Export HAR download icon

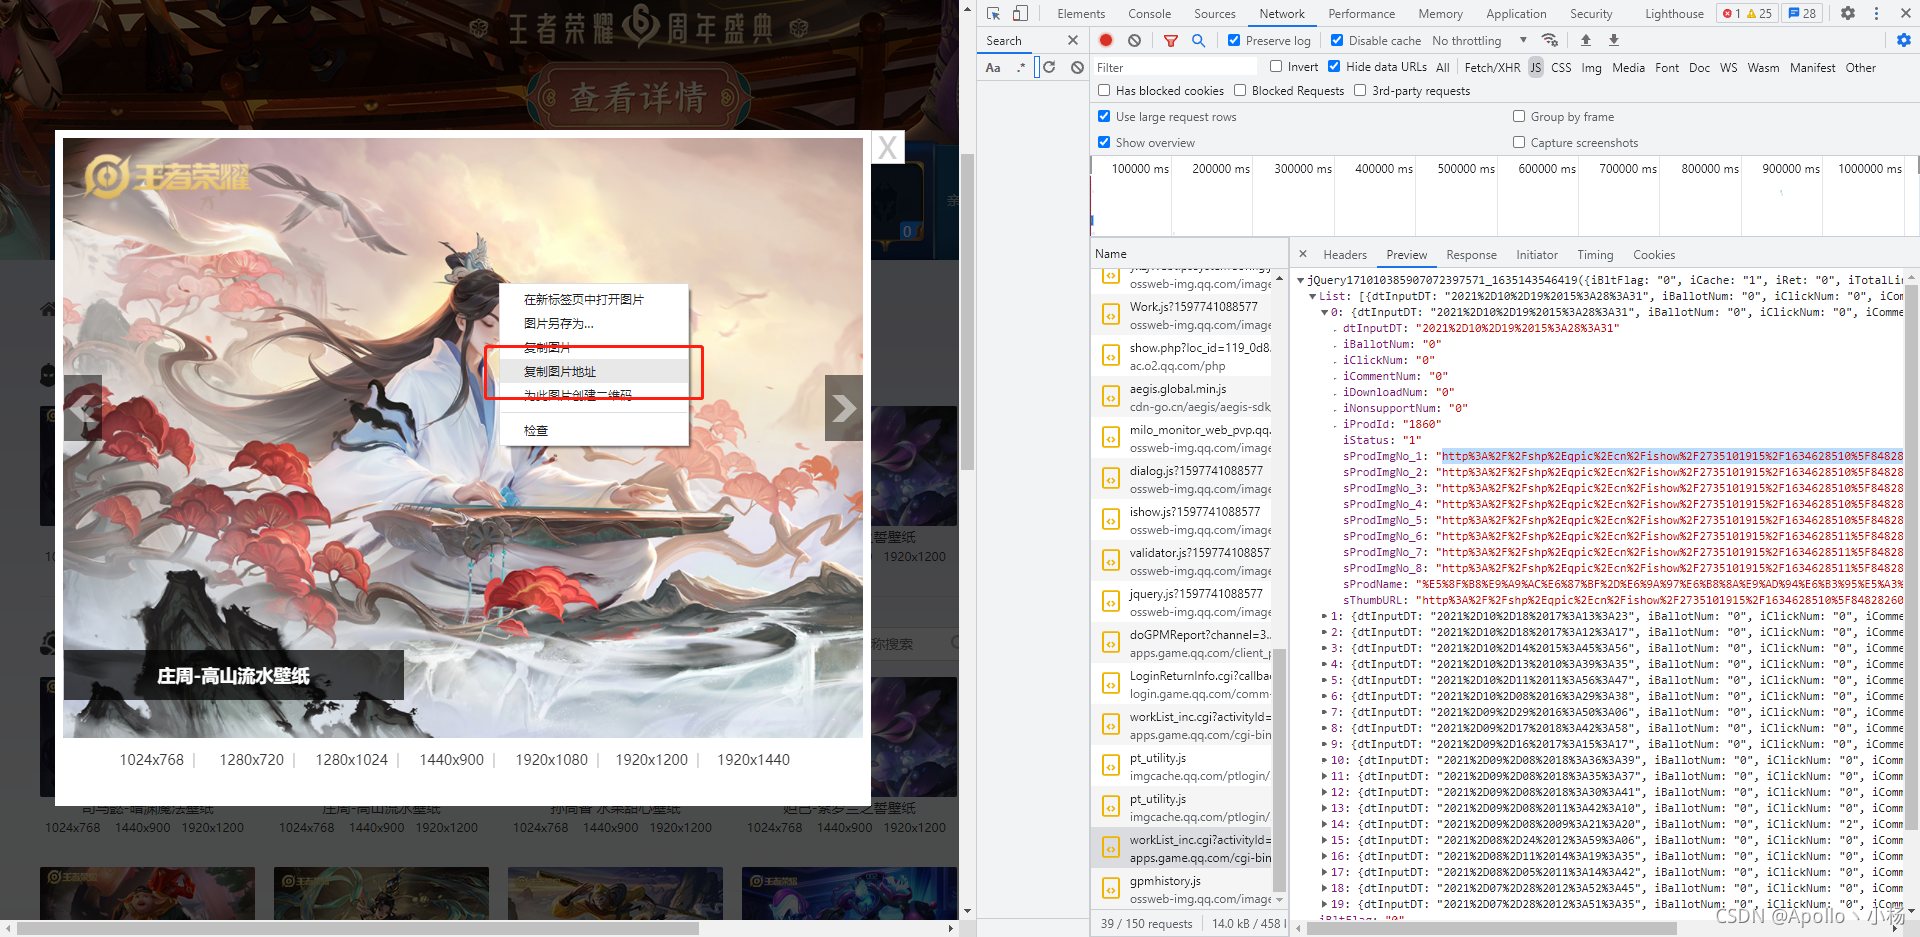[1613, 40]
